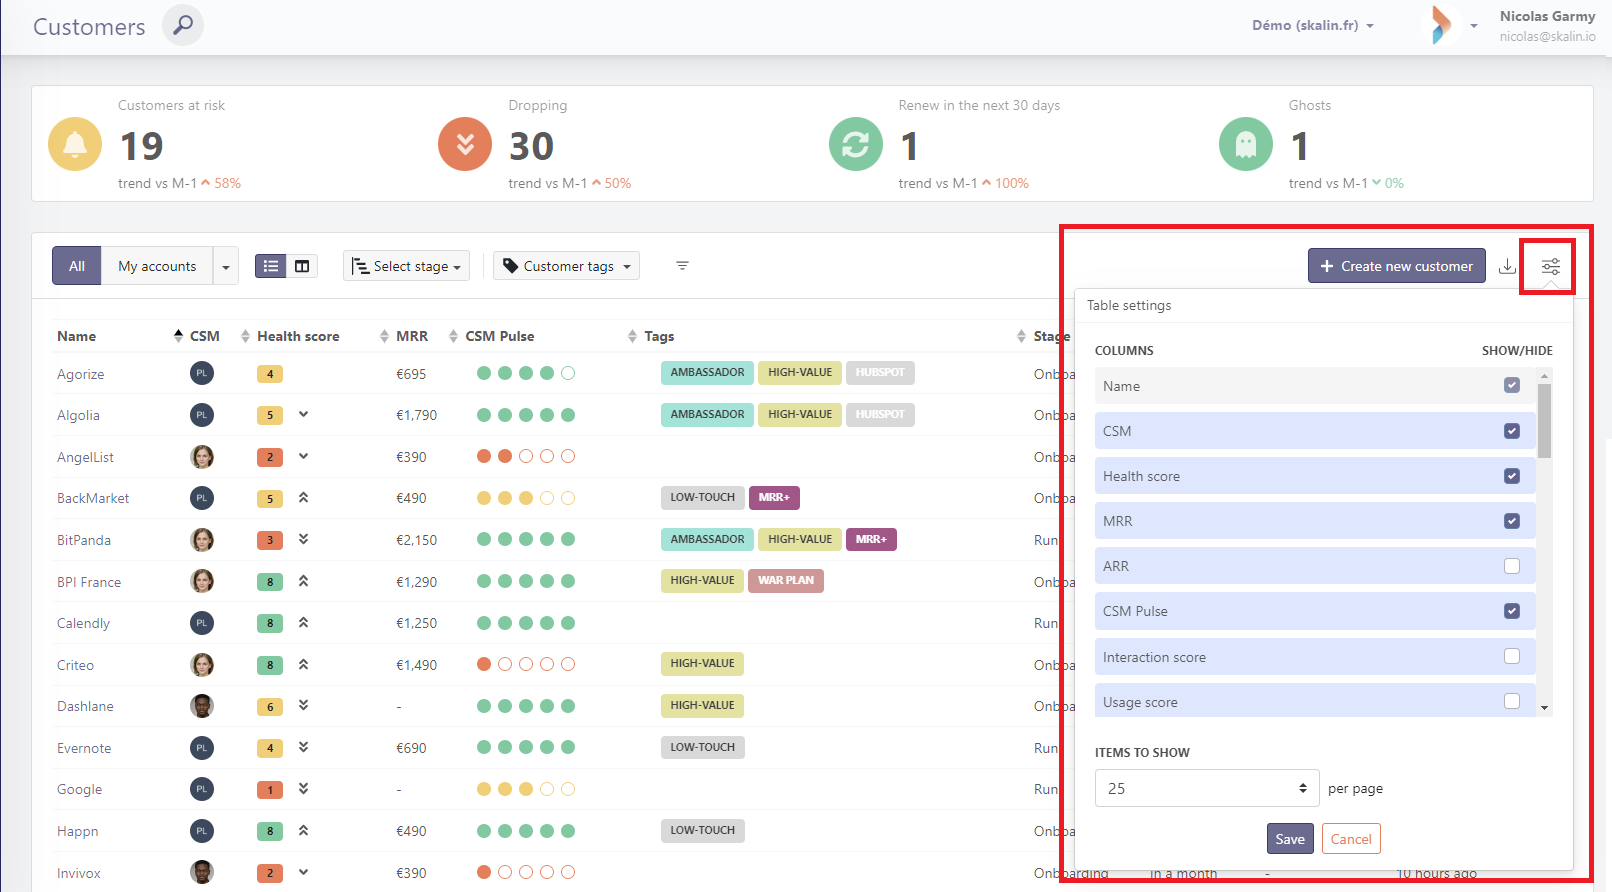Click the Ghosts icon
The height and width of the screenshot is (892, 1612).
[x=1246, y=144]
